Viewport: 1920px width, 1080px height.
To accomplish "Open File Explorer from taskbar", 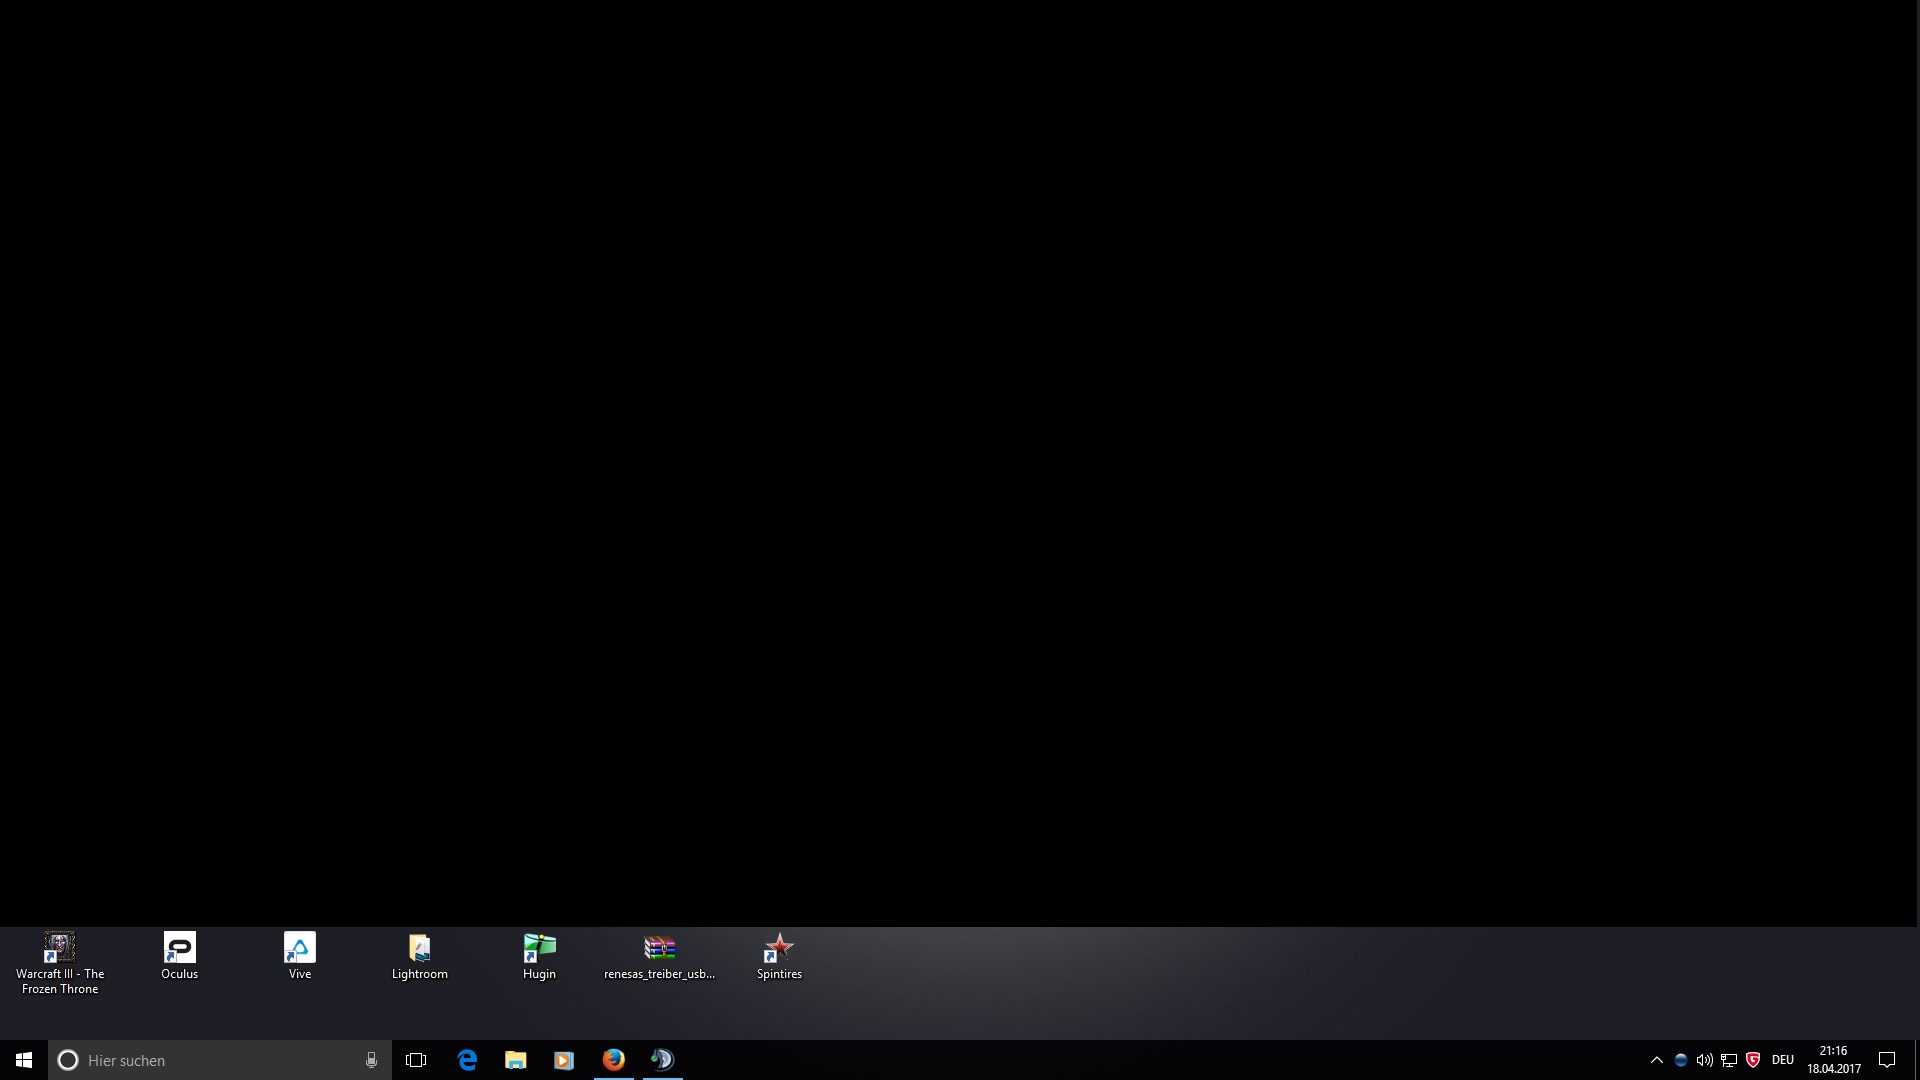I will [515, 1060].
